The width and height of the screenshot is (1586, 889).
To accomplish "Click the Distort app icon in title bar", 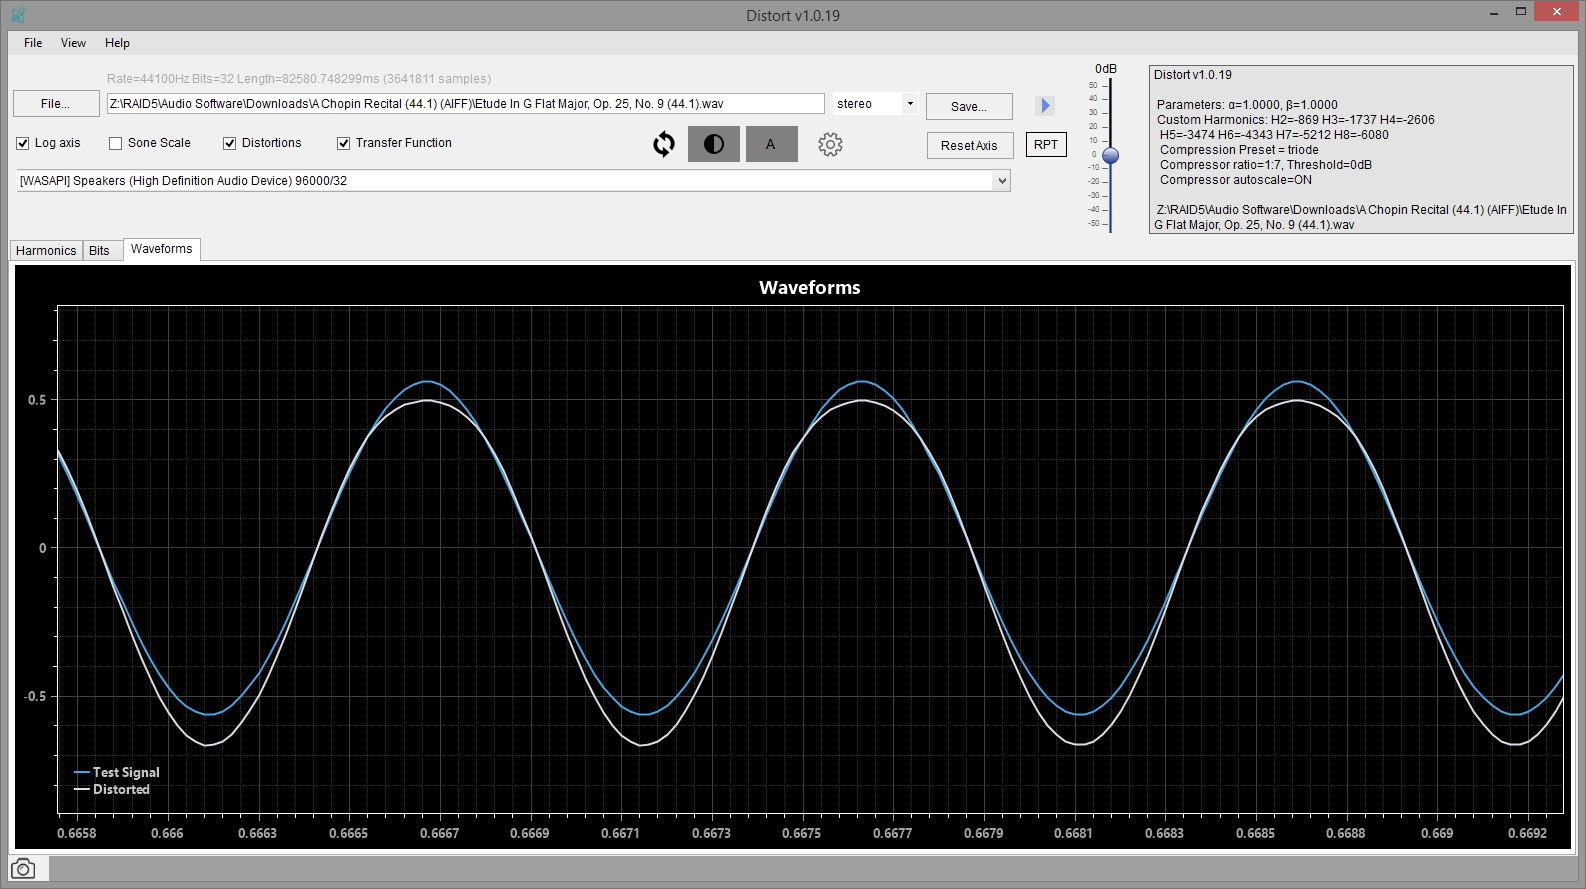I will pyautogui.click(x=18, y=15).
